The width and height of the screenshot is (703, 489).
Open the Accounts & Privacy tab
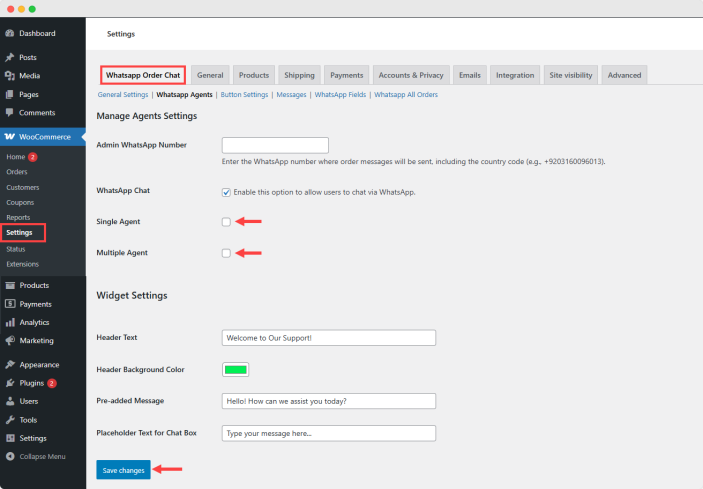click(410, 75)
